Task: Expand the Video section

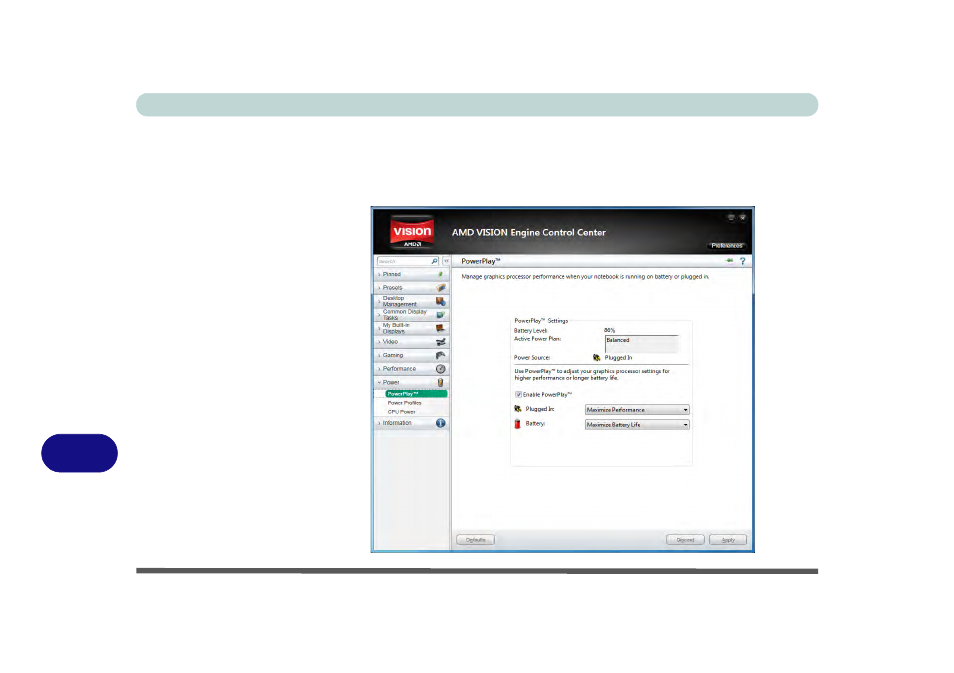Action: [x=411, y=342]
